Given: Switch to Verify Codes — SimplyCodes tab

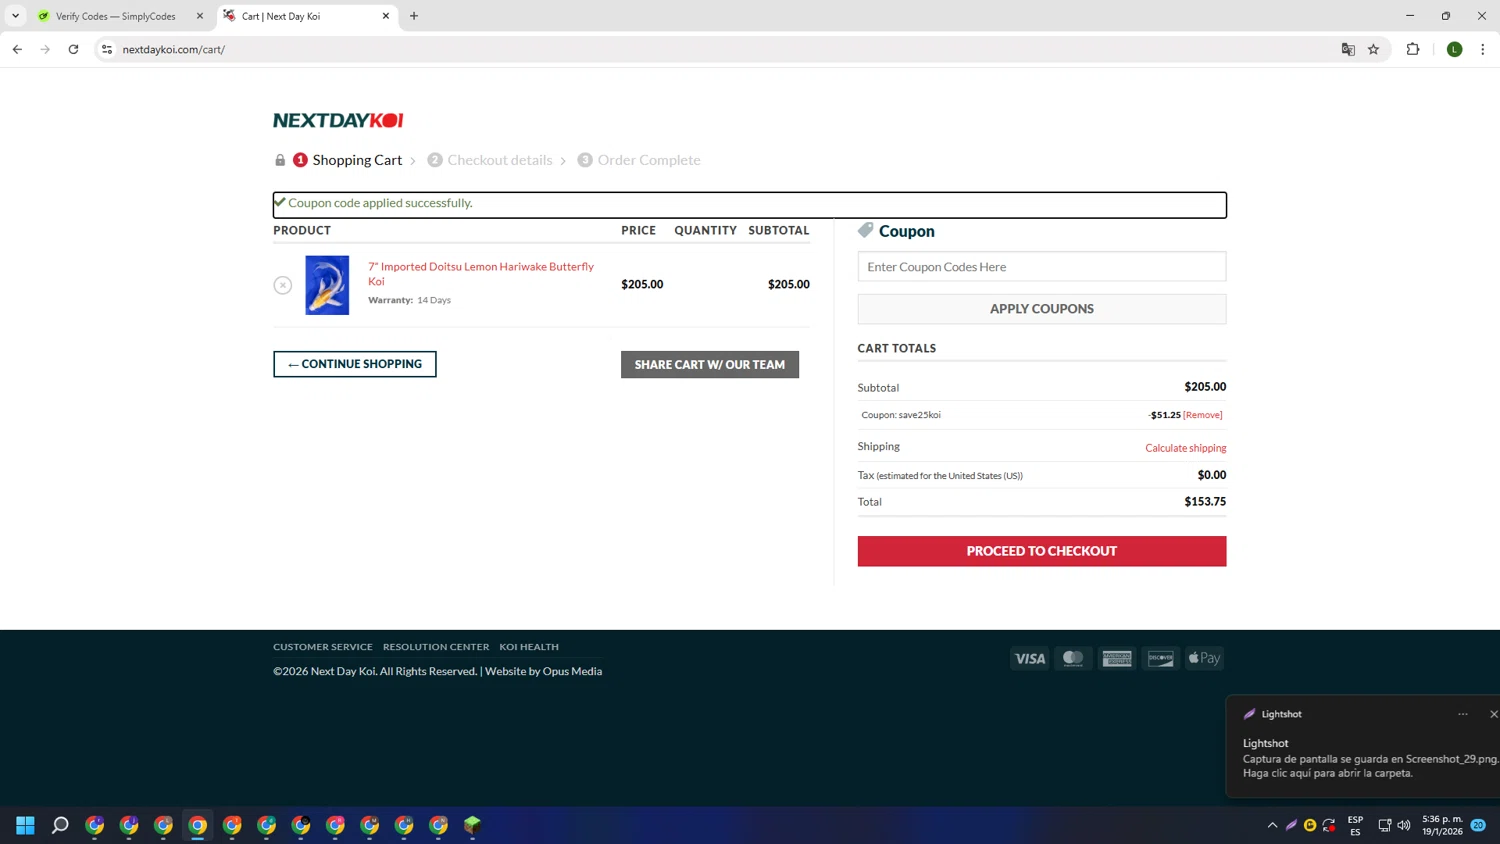Looking at the screenshot, I should click(x=116, y=16).
